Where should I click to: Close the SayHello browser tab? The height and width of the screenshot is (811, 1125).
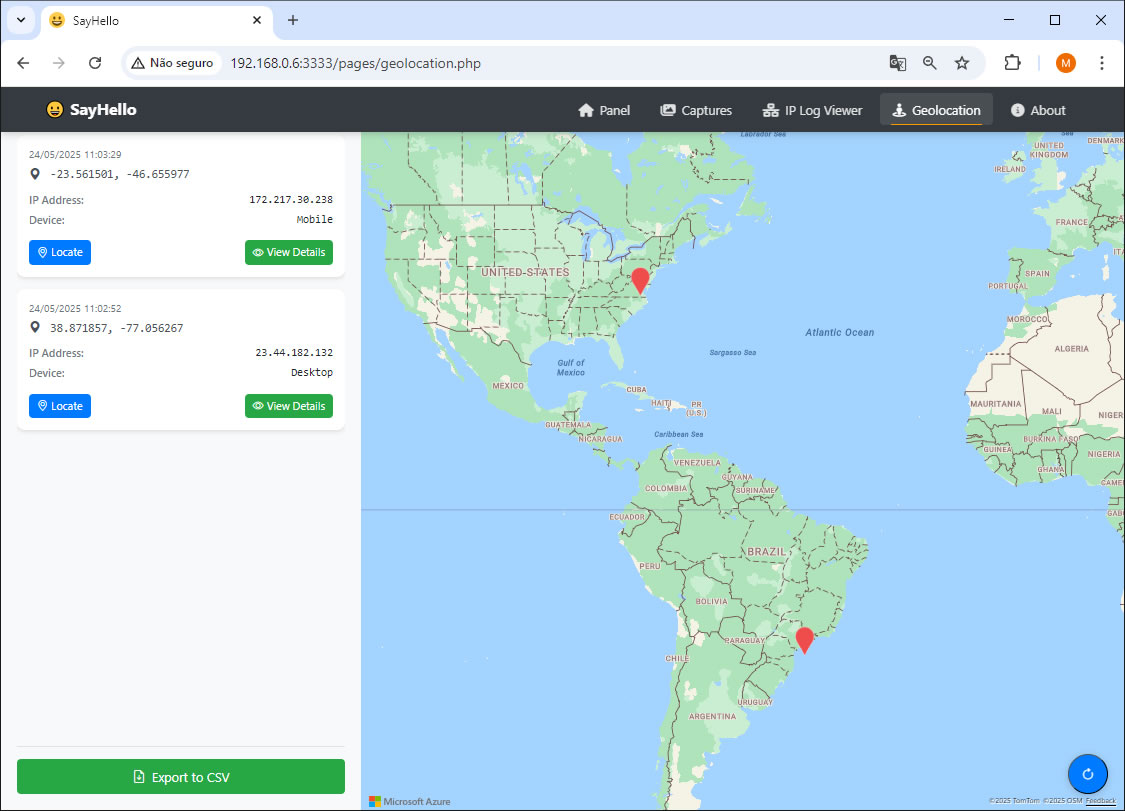click(x=257, y=21)
